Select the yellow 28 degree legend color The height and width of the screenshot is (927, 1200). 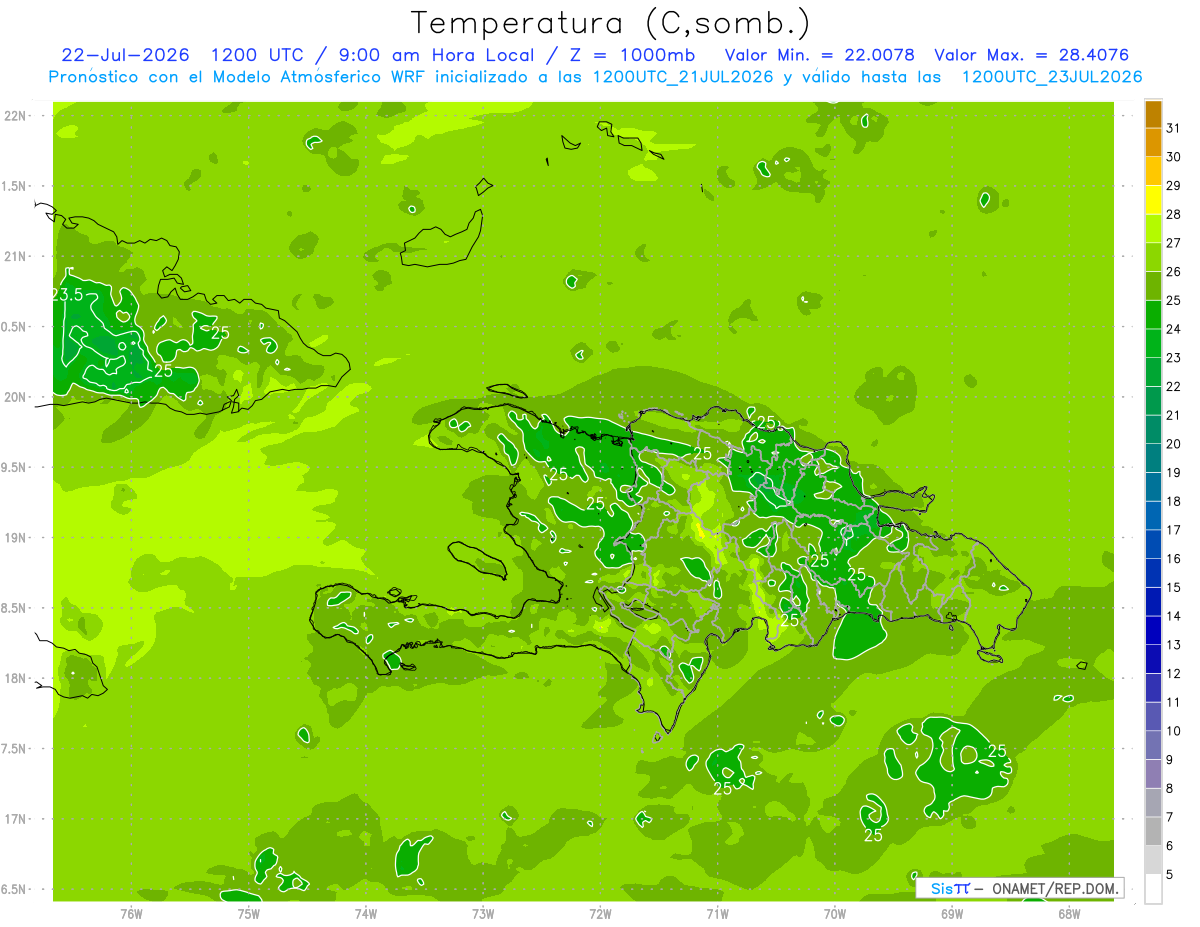pos(1153,200)
